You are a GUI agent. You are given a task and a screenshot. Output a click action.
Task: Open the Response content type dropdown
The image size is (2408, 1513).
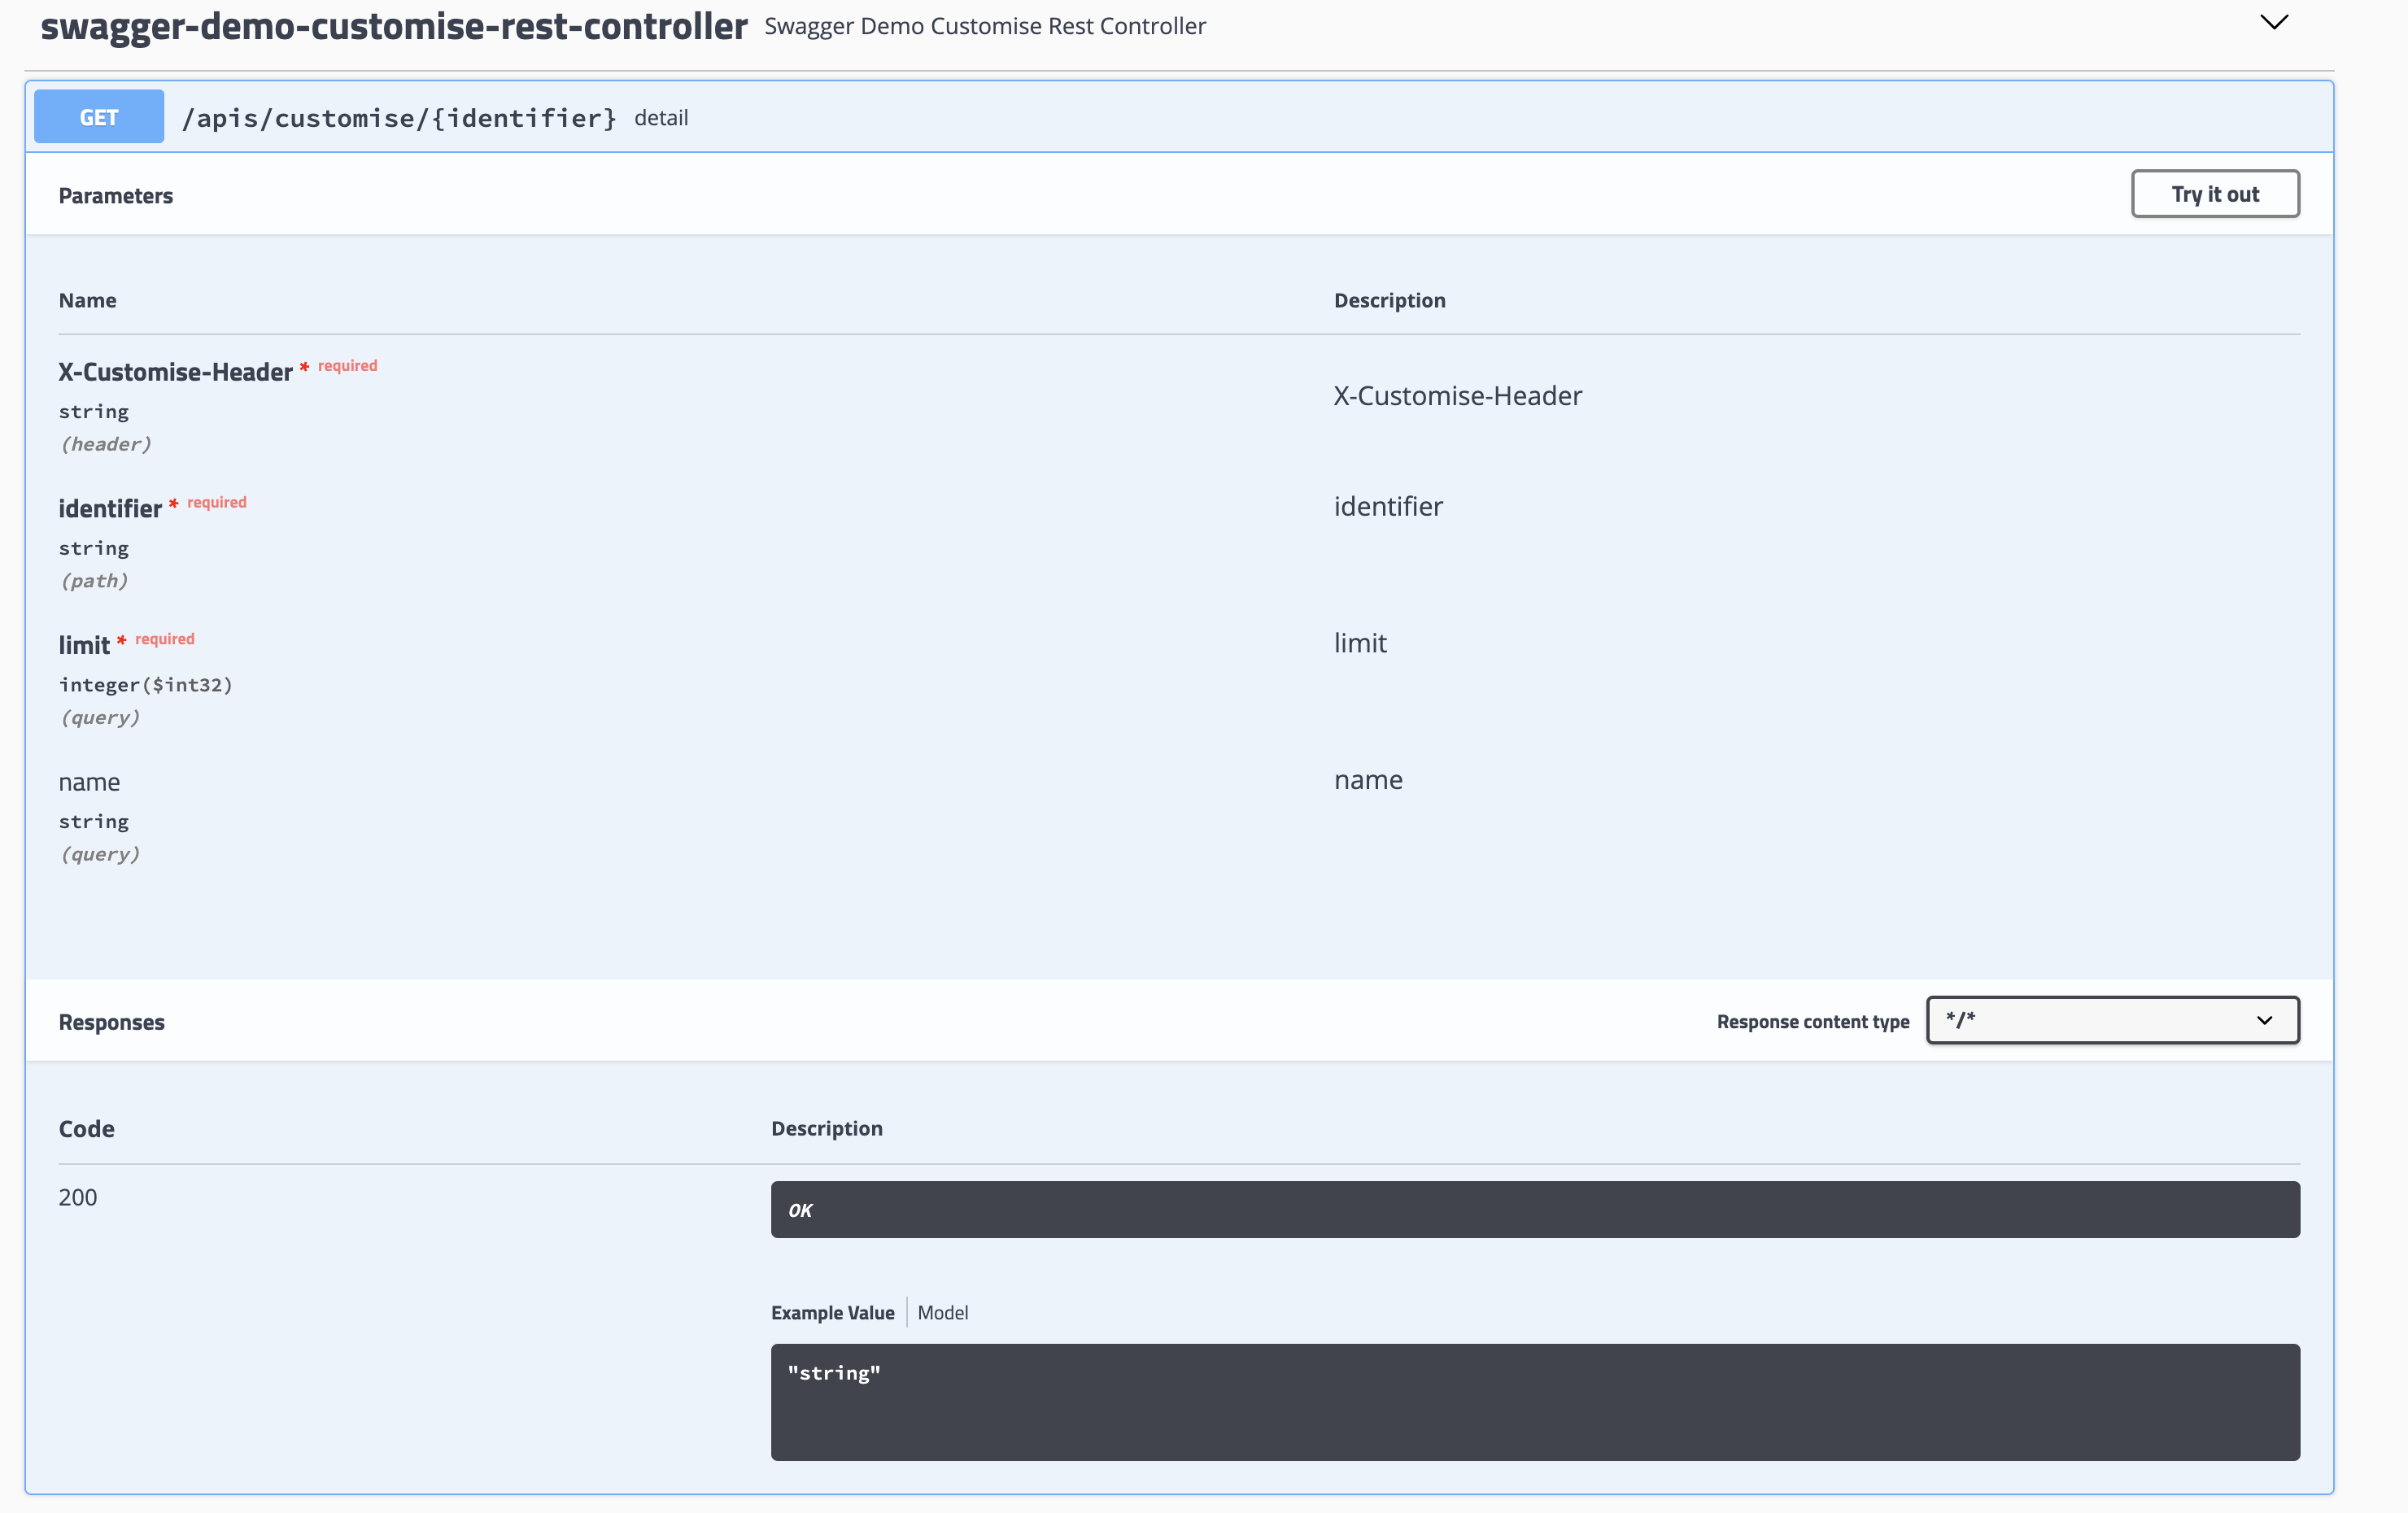2112,1020
